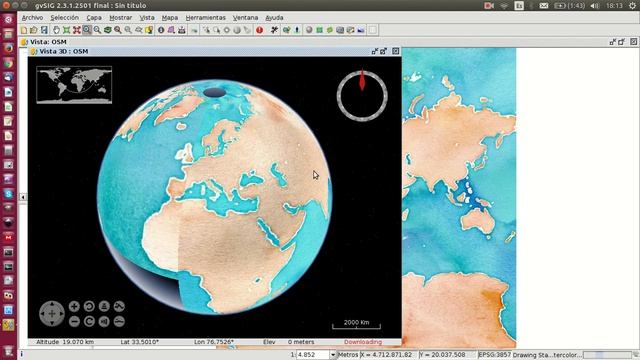The width and height of the screenshot is (640, 360).
Task: Click the green stacked layers toolbar icon
Action: click(x=107, y=30)
